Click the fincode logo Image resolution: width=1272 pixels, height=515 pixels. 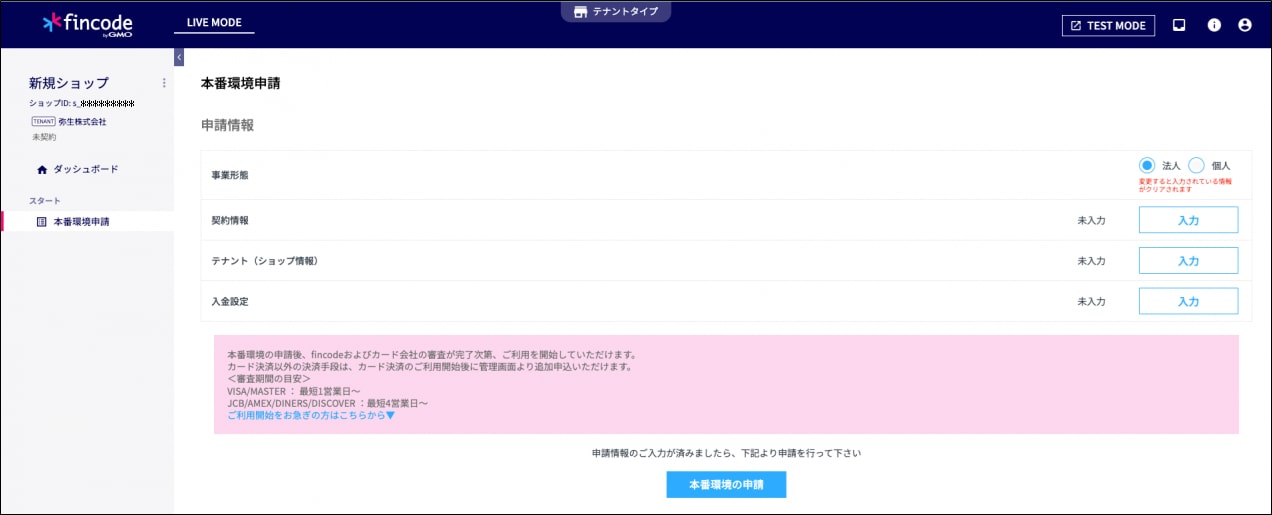(87, 24)
